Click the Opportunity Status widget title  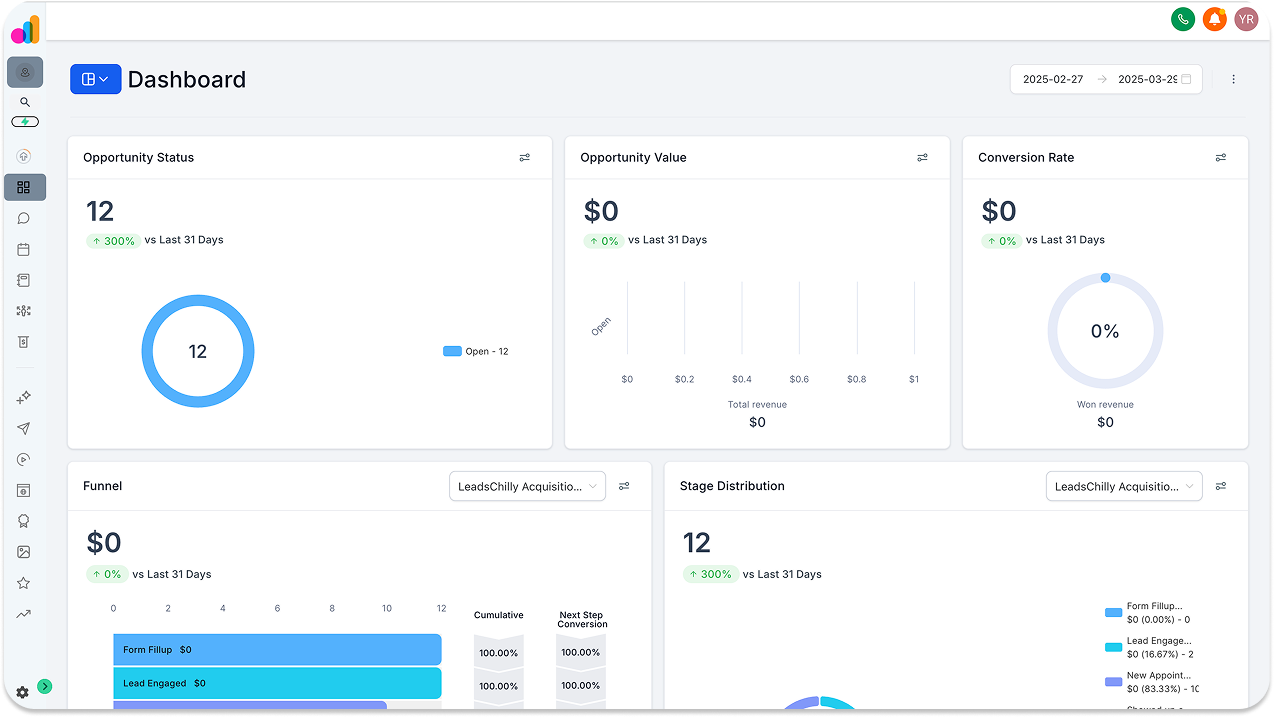click(139, 158)
